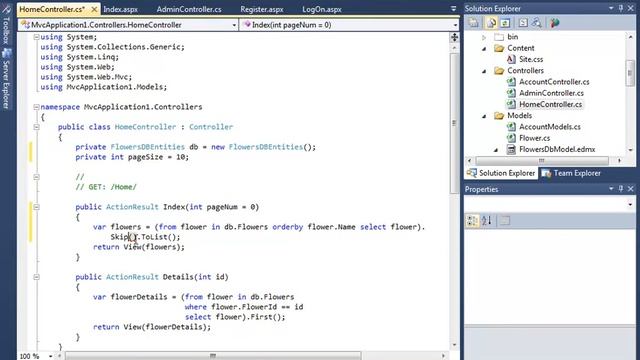
Task: Collapse the // GET: /Home/ comment region
Action: click(x=36, y=177)
